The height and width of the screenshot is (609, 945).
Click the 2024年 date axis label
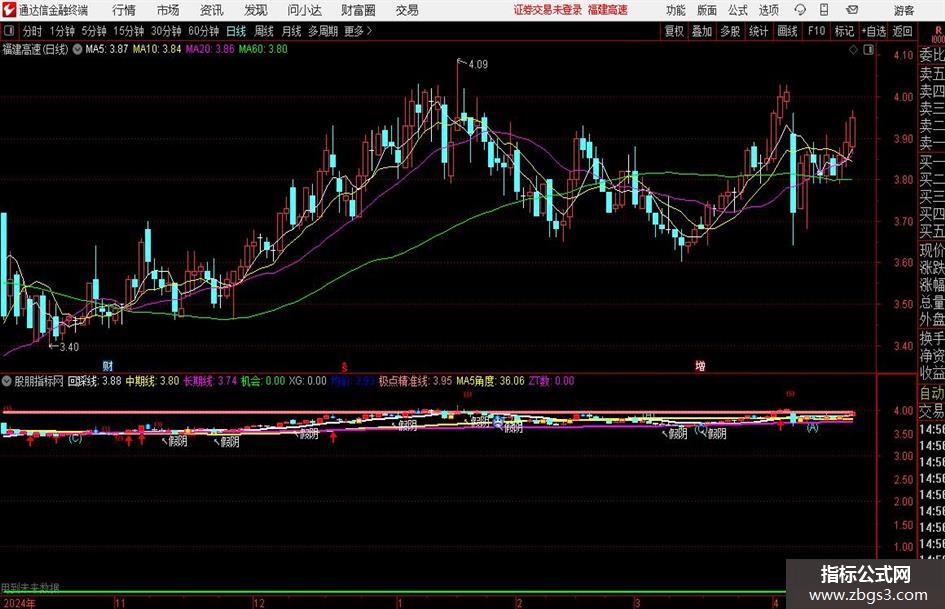19,603
